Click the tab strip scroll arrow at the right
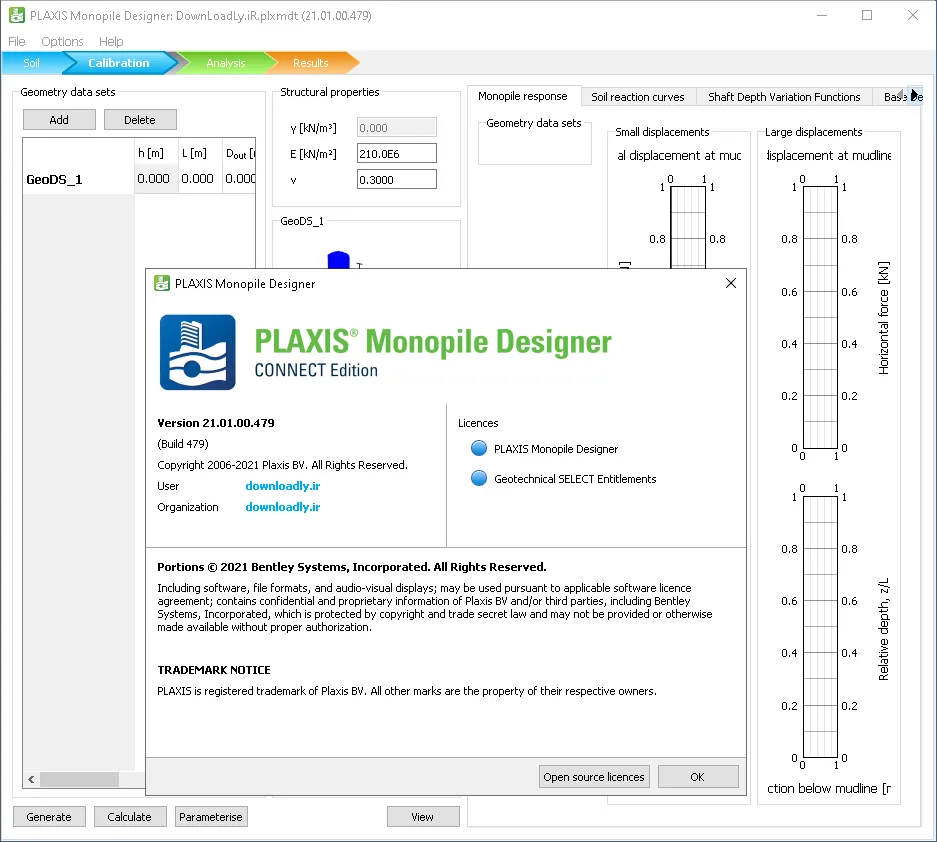 point(914,96)
